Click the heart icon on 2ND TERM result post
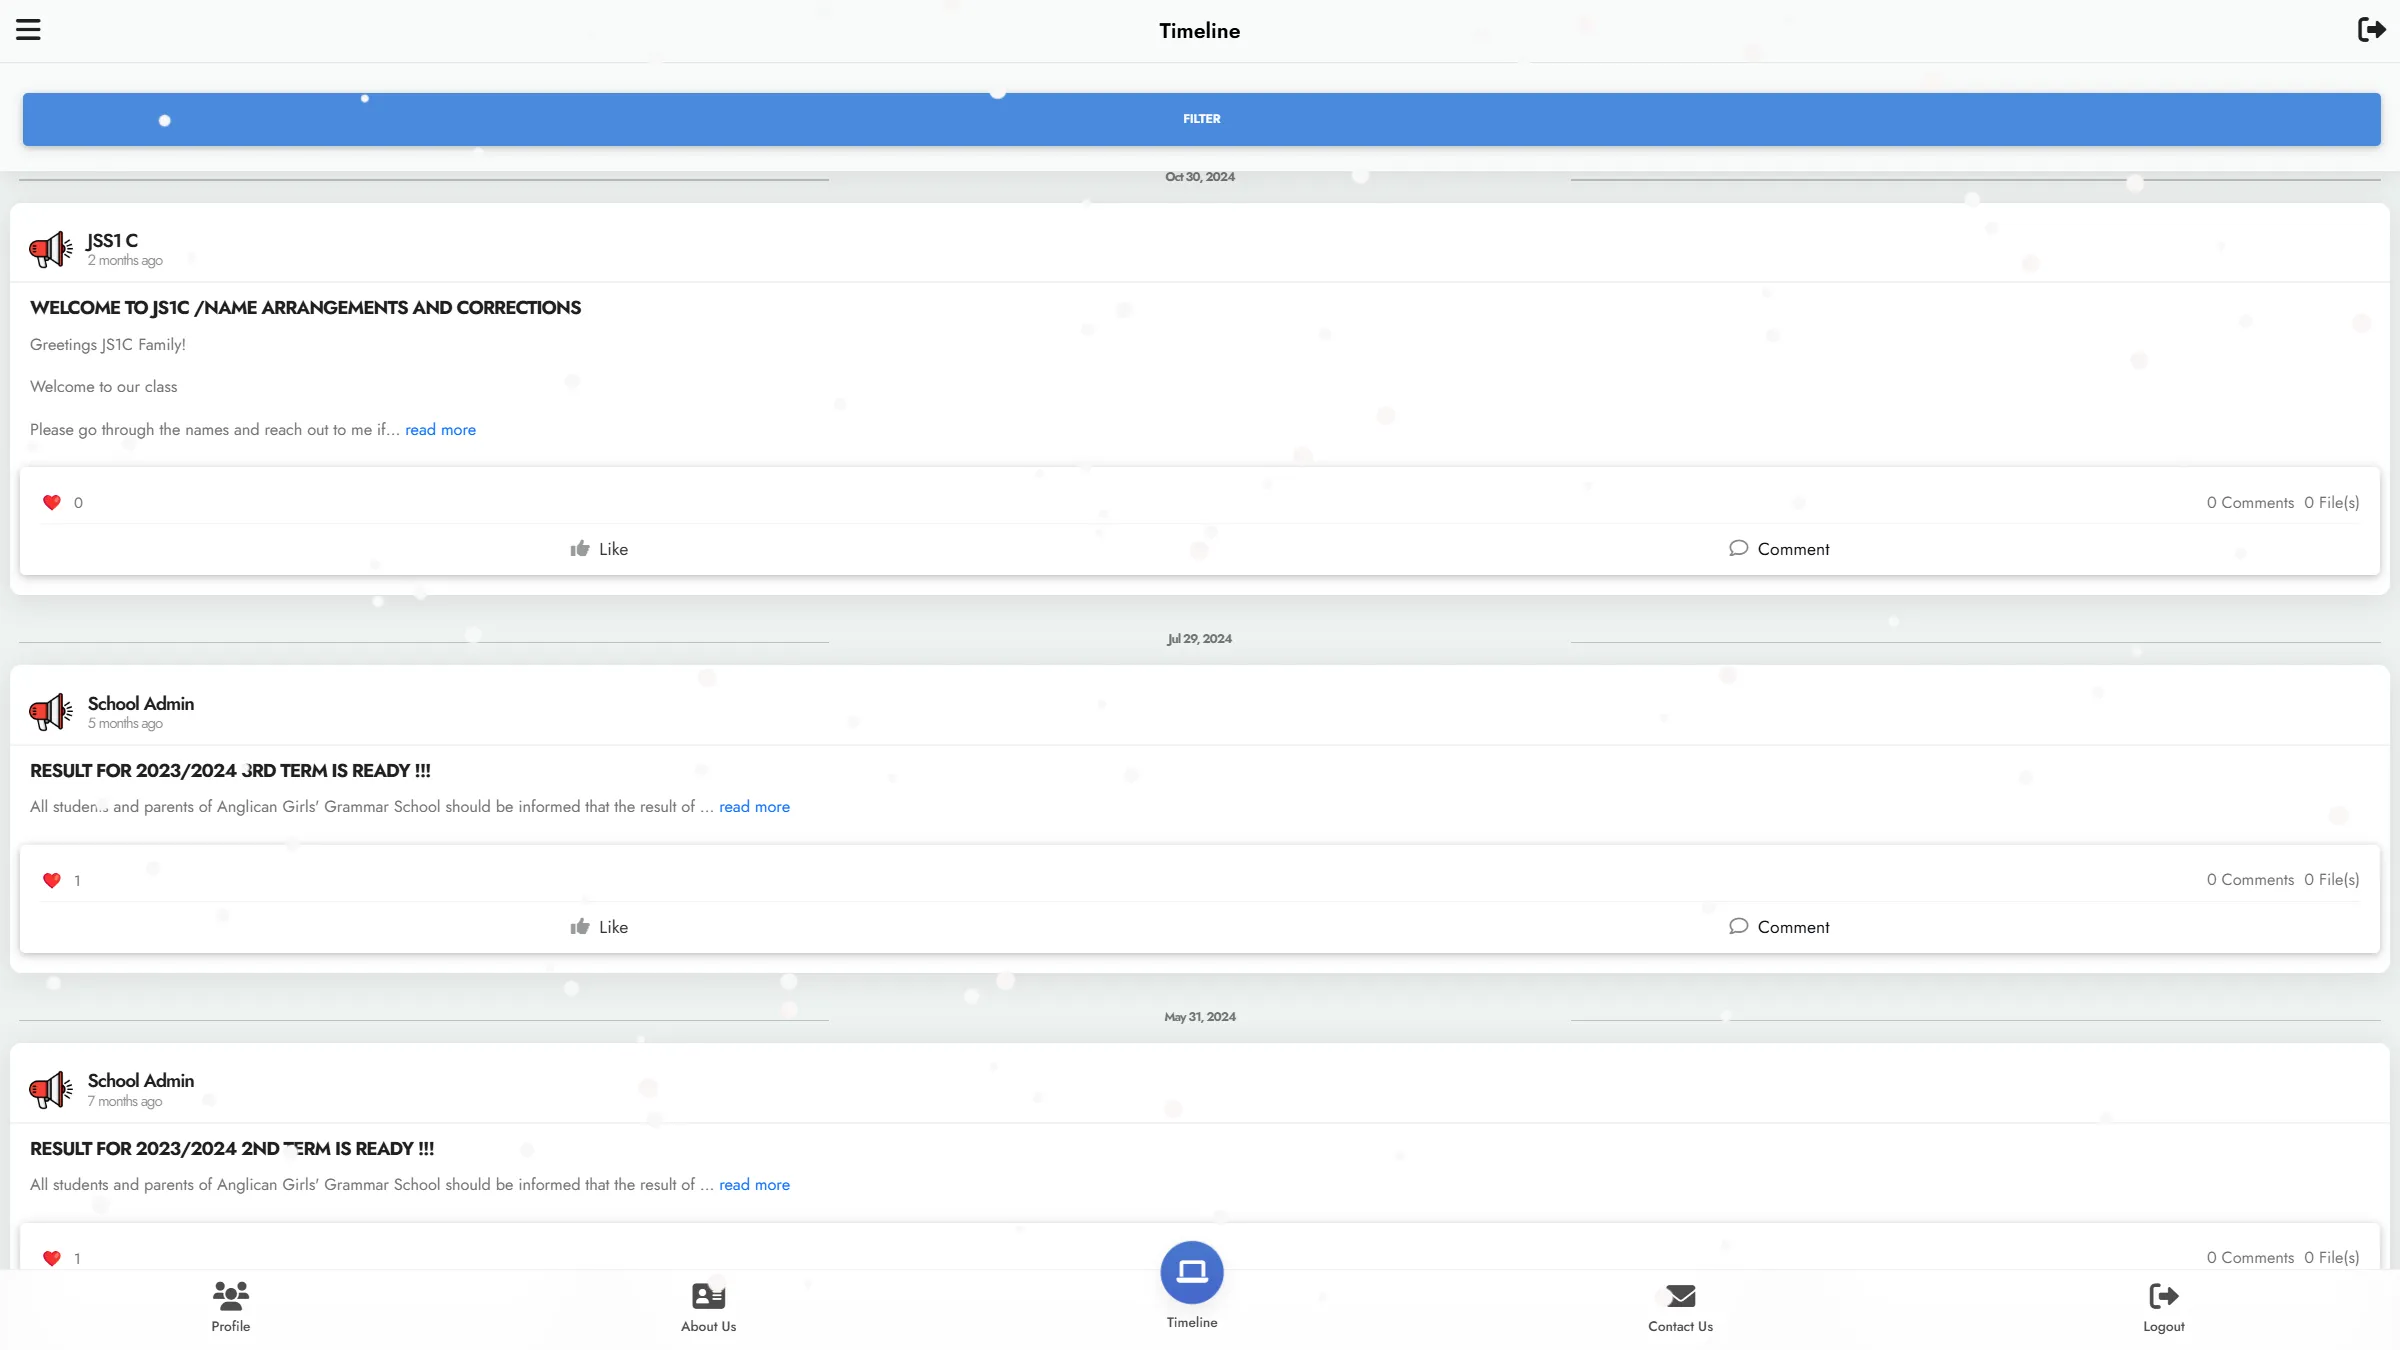2400x1350 pixels. click(x=52, y=1258)
